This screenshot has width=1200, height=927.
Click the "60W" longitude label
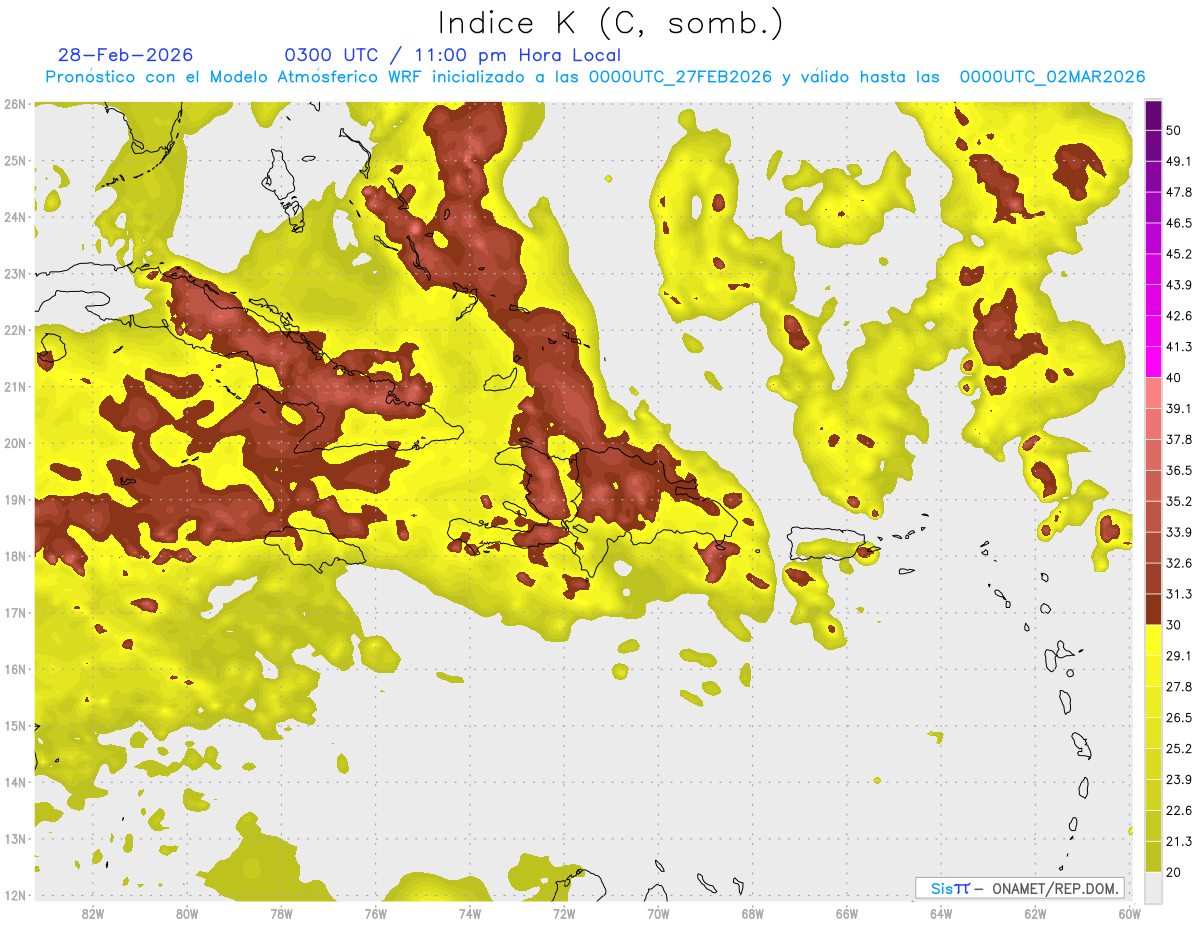pyautogui.click(x=1129, y=913)
